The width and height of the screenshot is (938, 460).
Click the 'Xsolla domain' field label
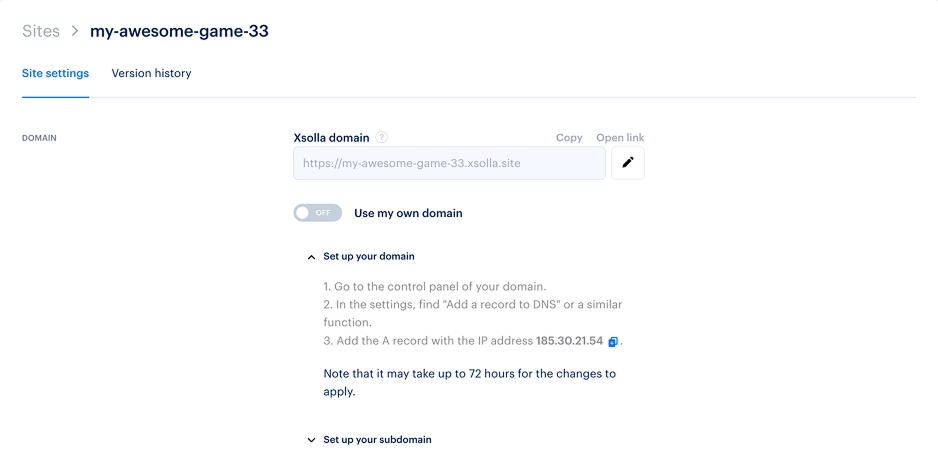(x=331, y=138)
